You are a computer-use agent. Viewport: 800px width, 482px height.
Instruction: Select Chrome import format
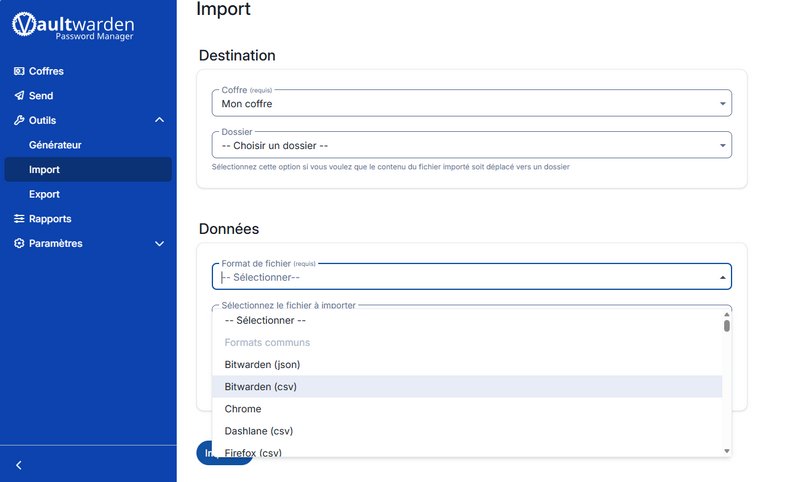[x=243, y=409]
